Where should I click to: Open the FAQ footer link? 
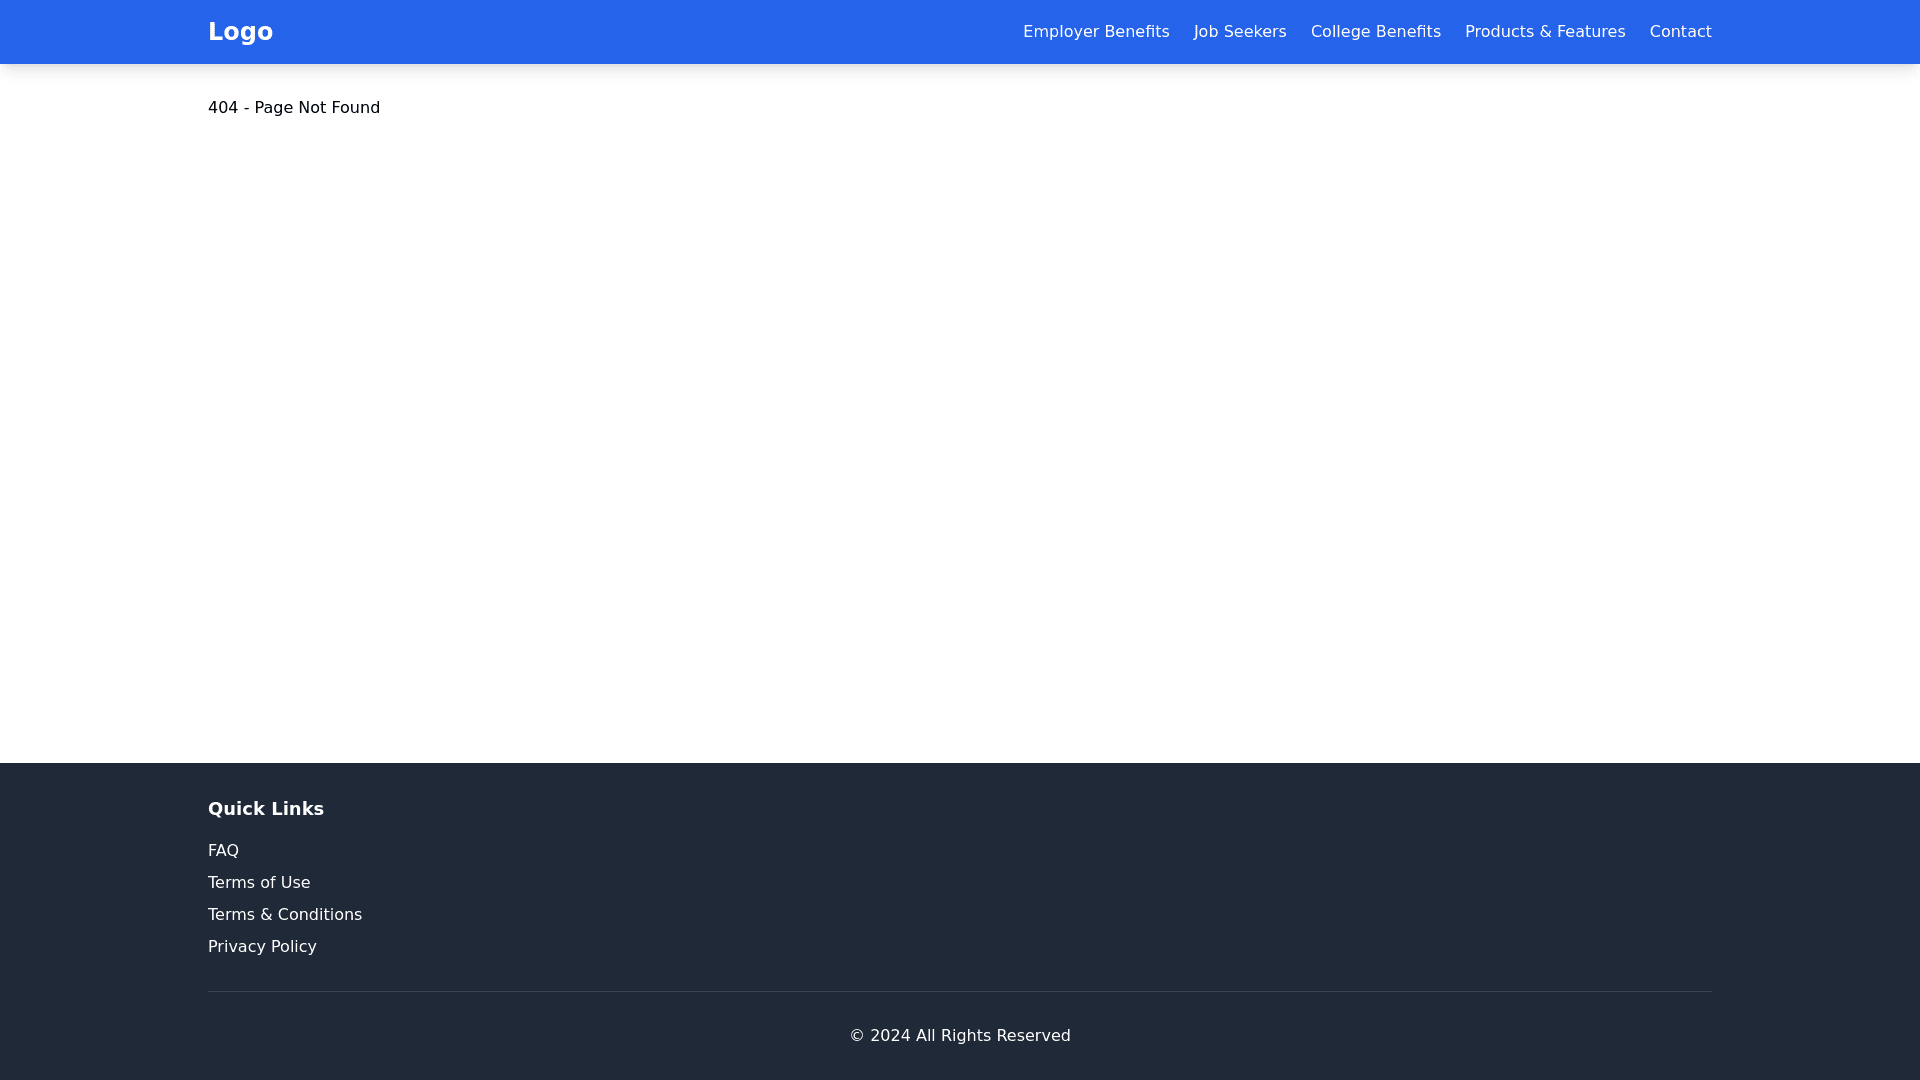(223, 850)
